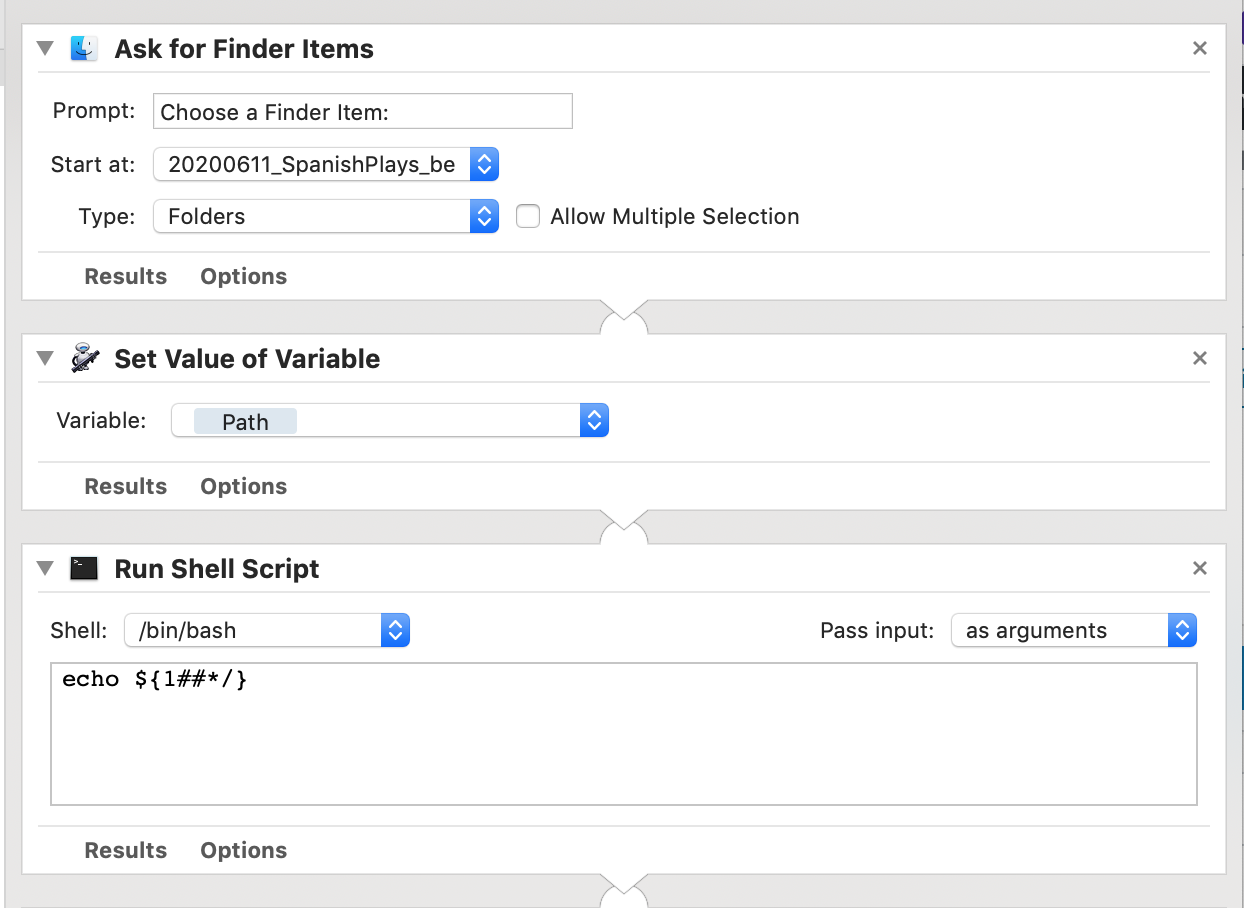Remove the Run Shell Script action
The width and height of the screenshot is (1244, 908).
(1200, 568)
